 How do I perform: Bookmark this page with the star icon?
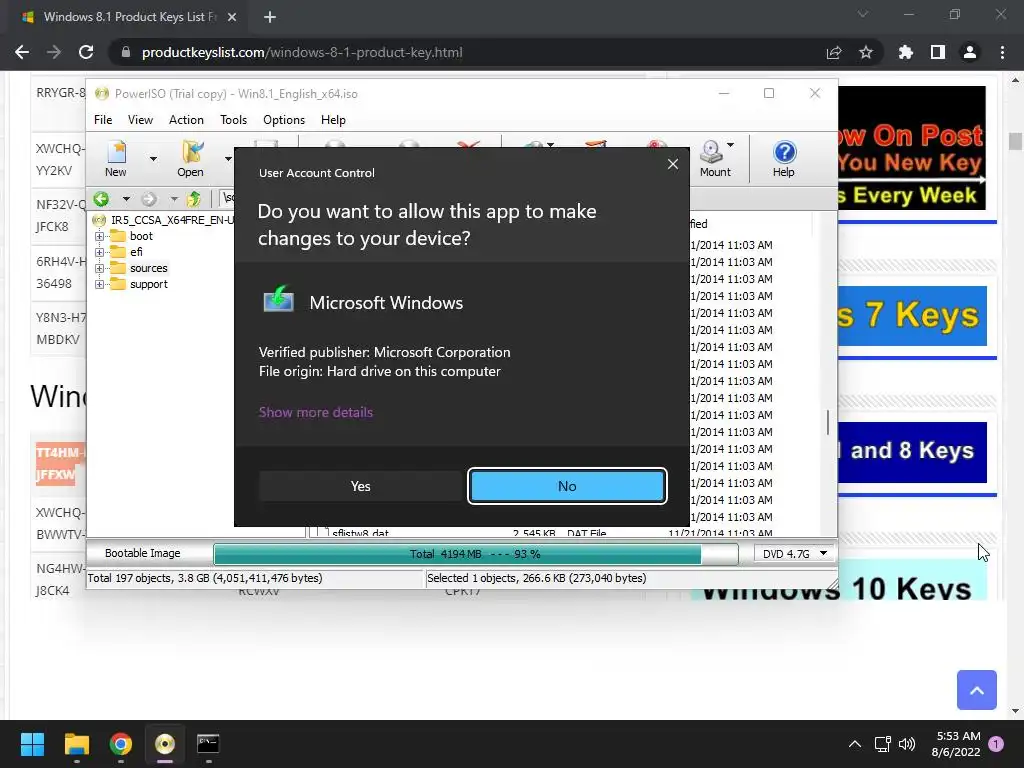click(866, 52)
